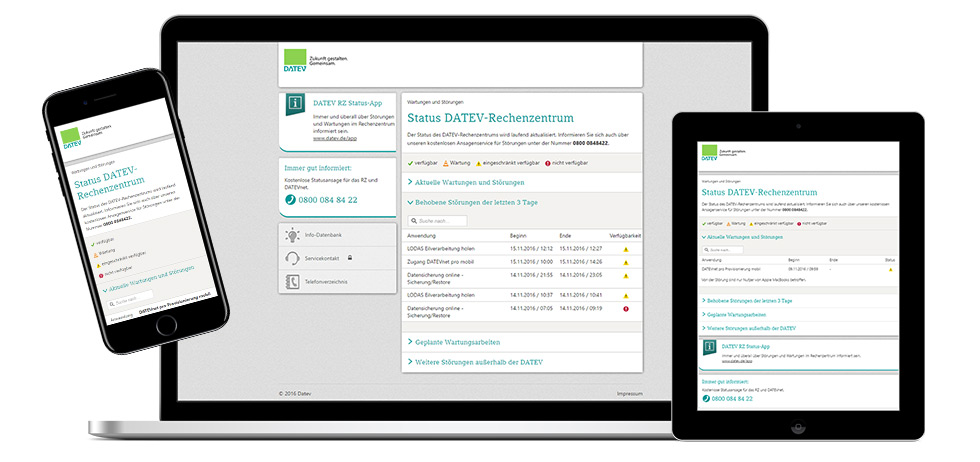Click the yellow 'eingeschränkt verfügbar' legend icon on laptop
The image size is (980, 462).
[479, 163]
